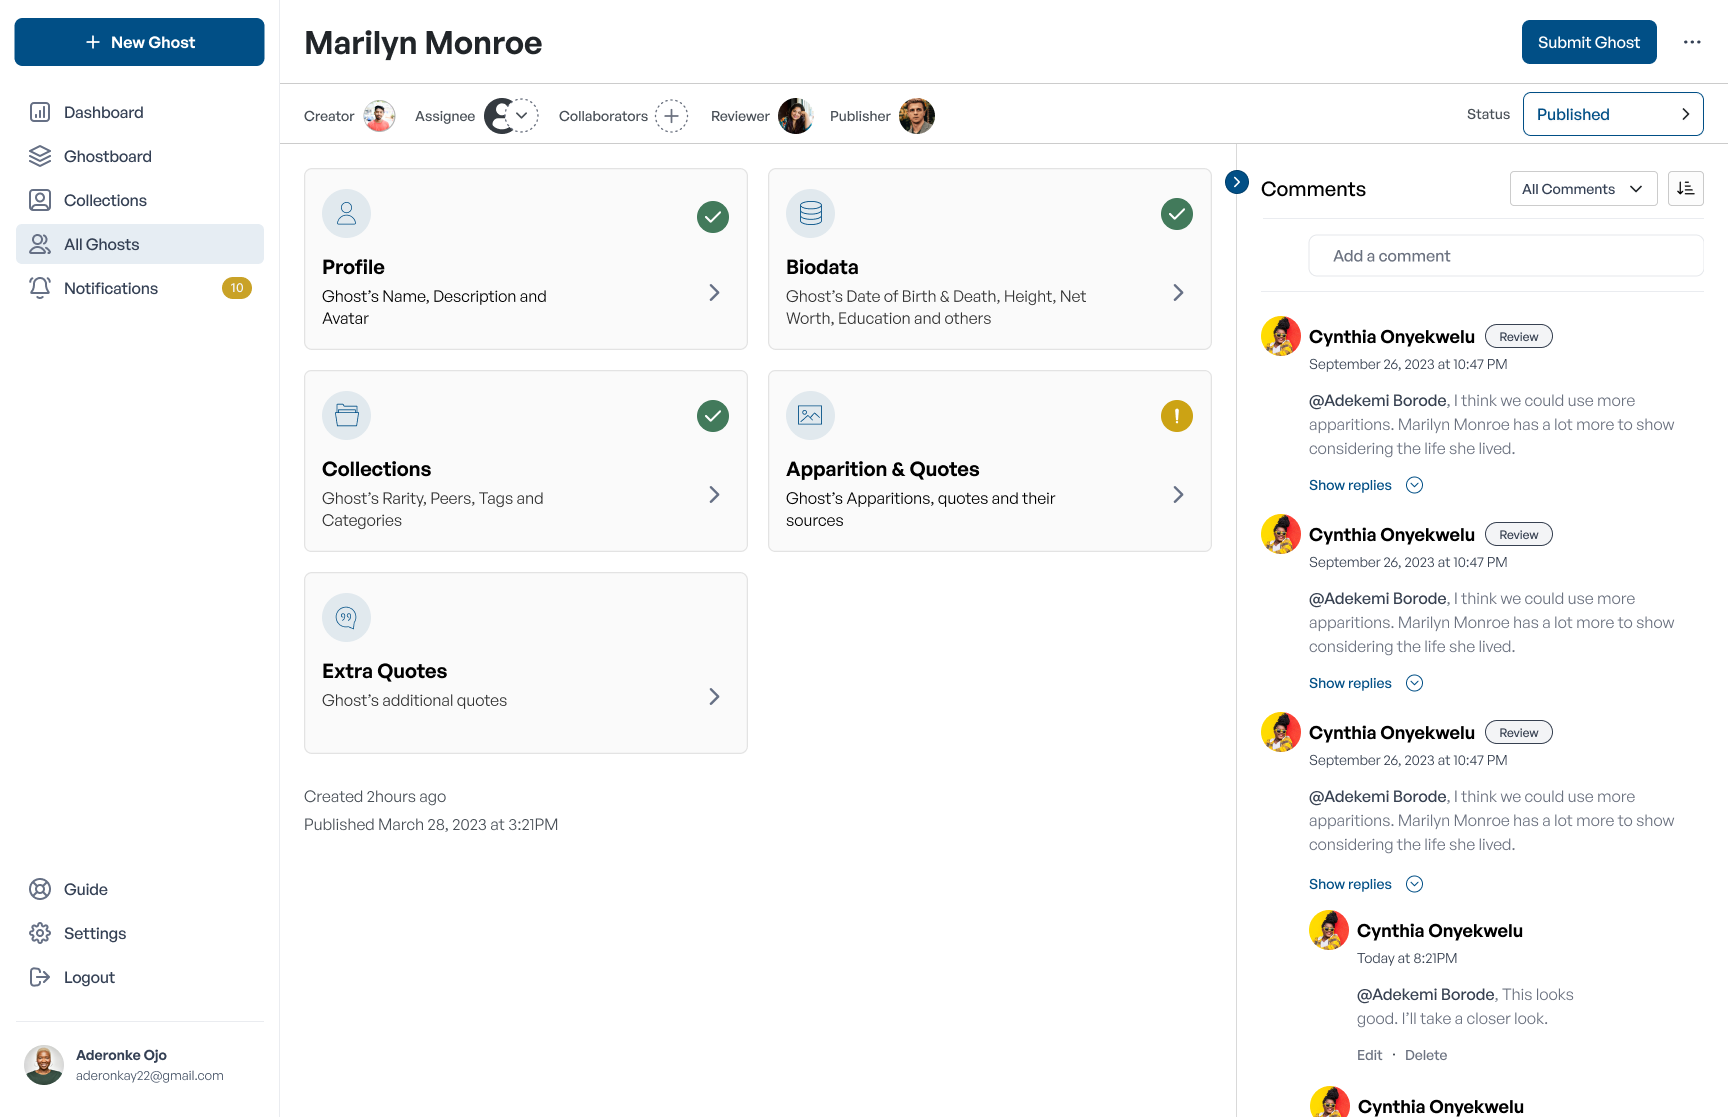Click the Submit Ghost button

(x=1589, y=42)
